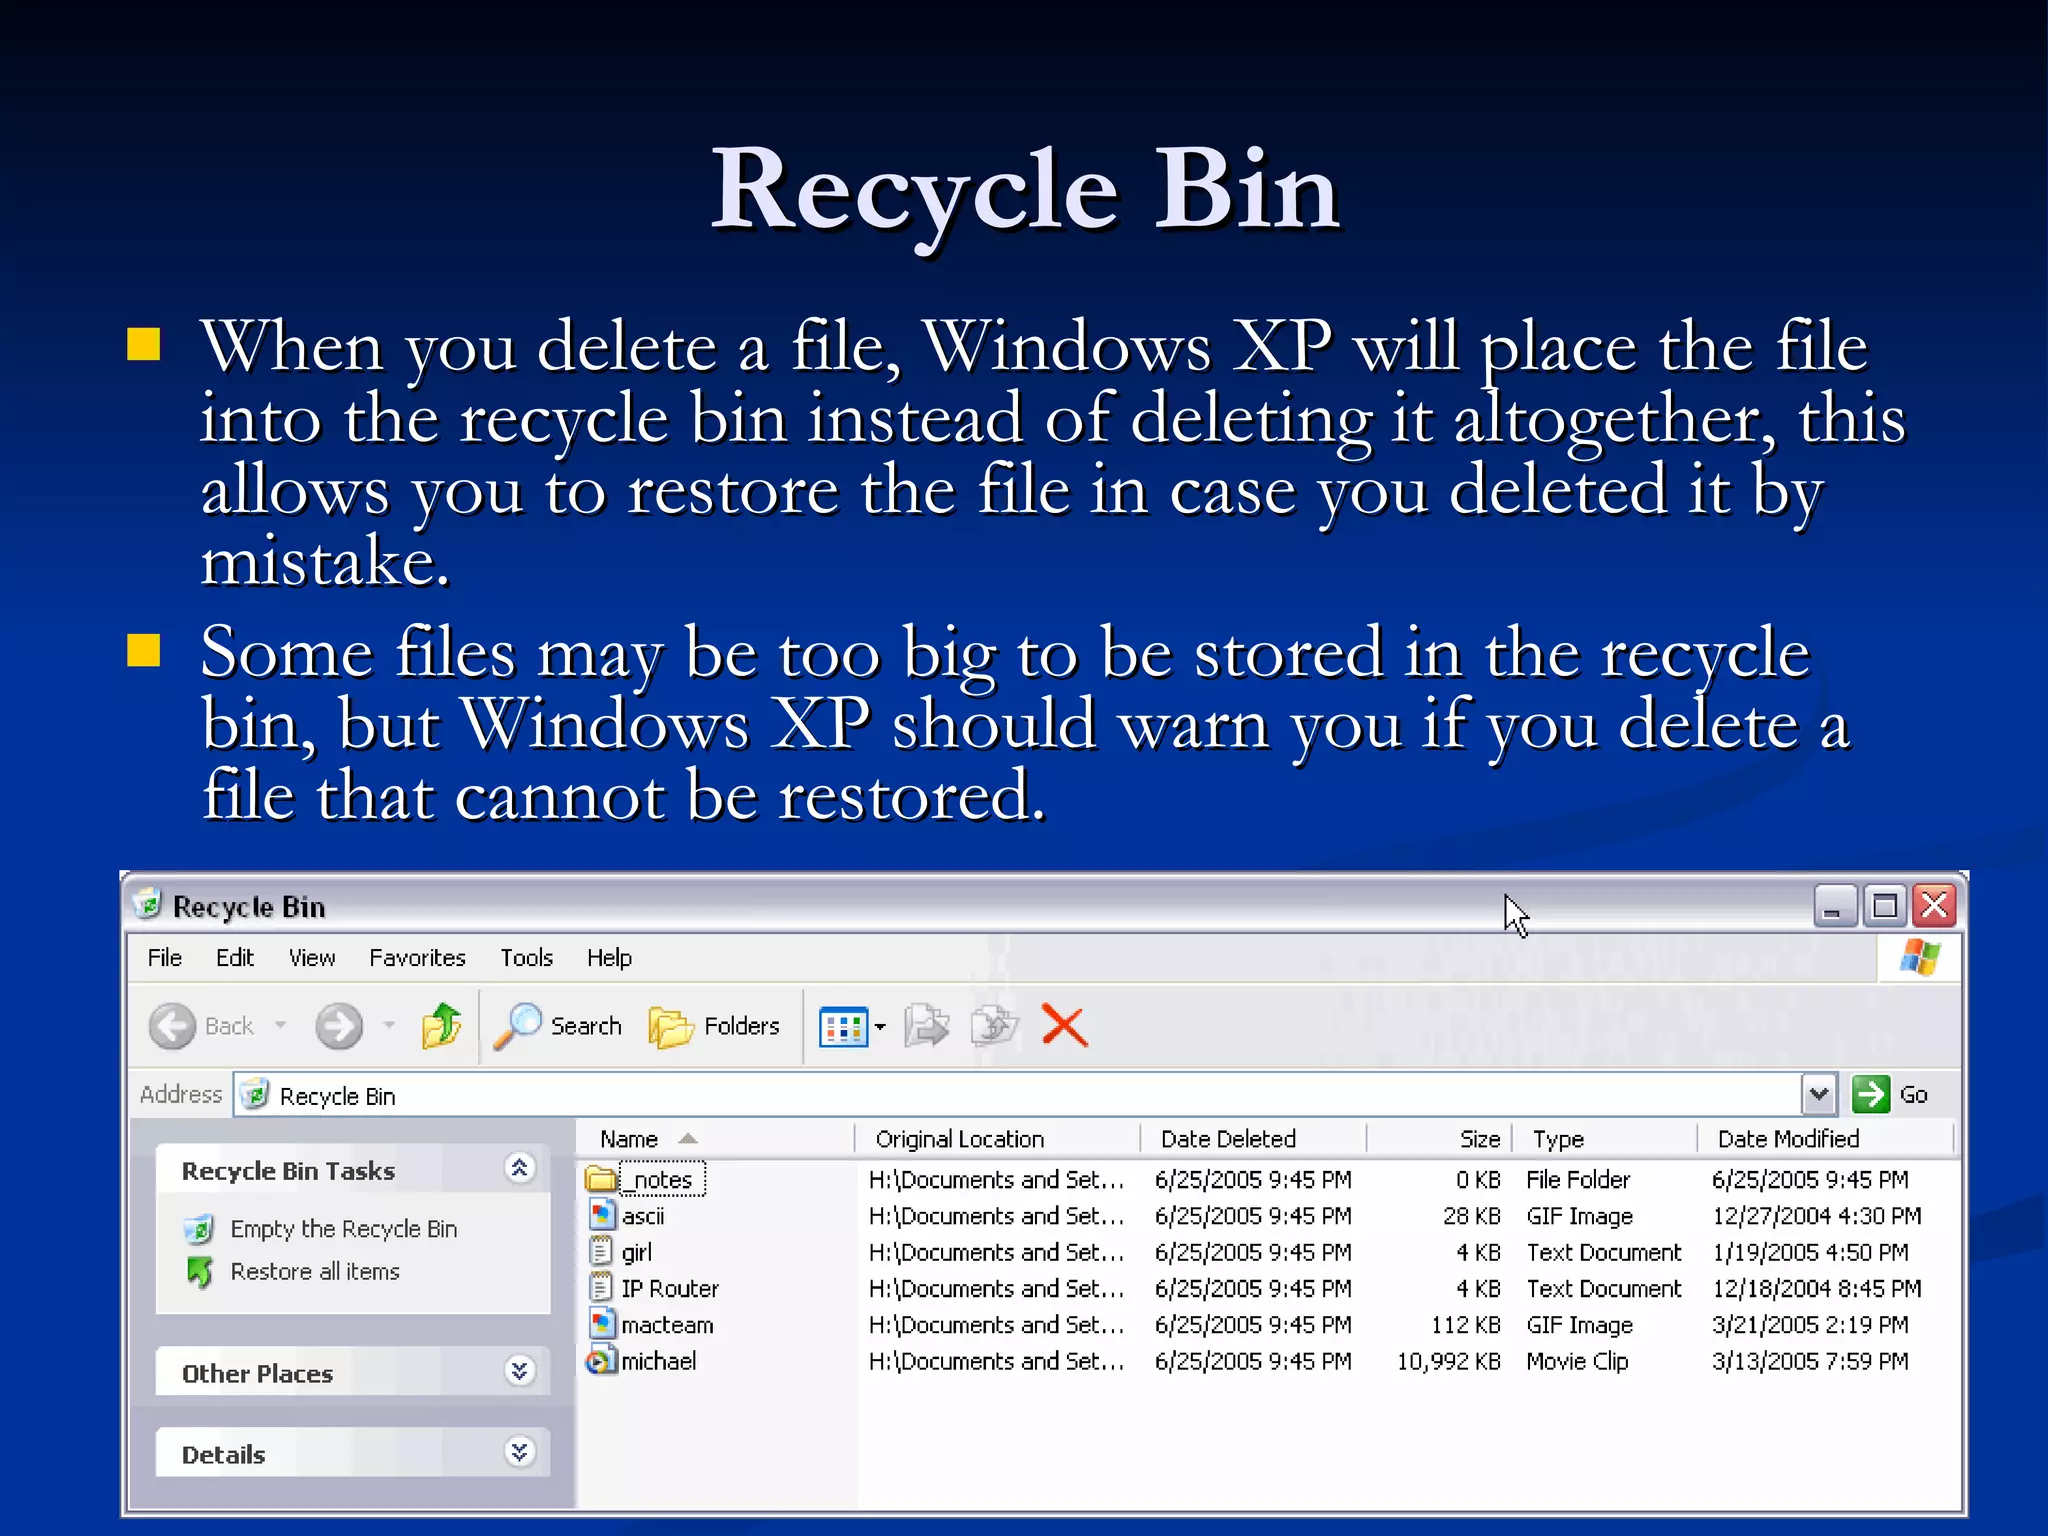Screen dimensions: 2048x1536
Task: Minimize the Recycle Bin window
Action: (x=1835, y=906)
